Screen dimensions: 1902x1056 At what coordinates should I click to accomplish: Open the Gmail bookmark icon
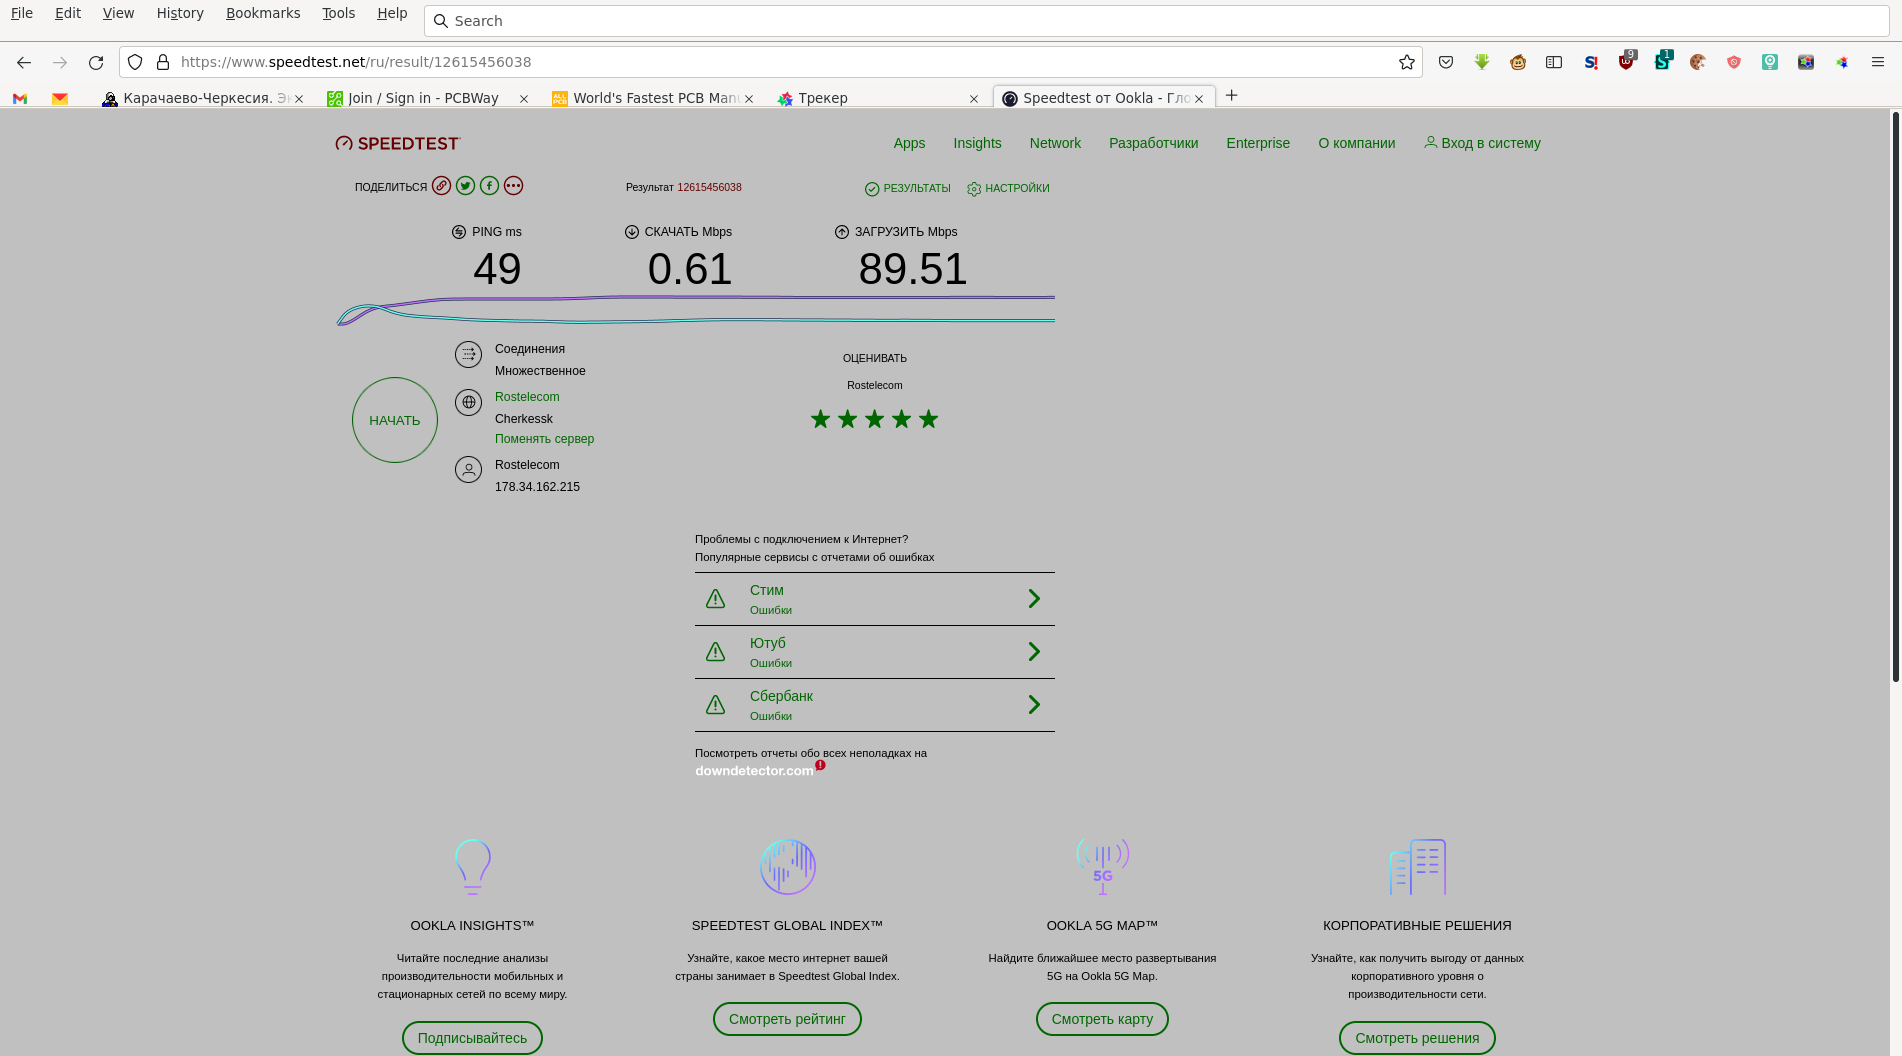click(20, 98)
